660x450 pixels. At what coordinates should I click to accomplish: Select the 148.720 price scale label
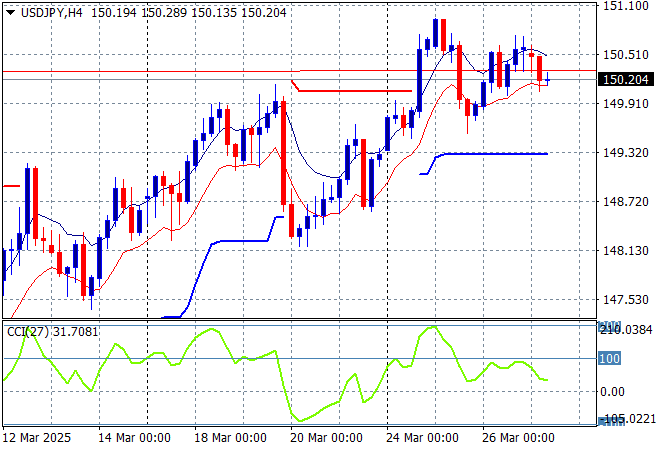tap(625, 202)
